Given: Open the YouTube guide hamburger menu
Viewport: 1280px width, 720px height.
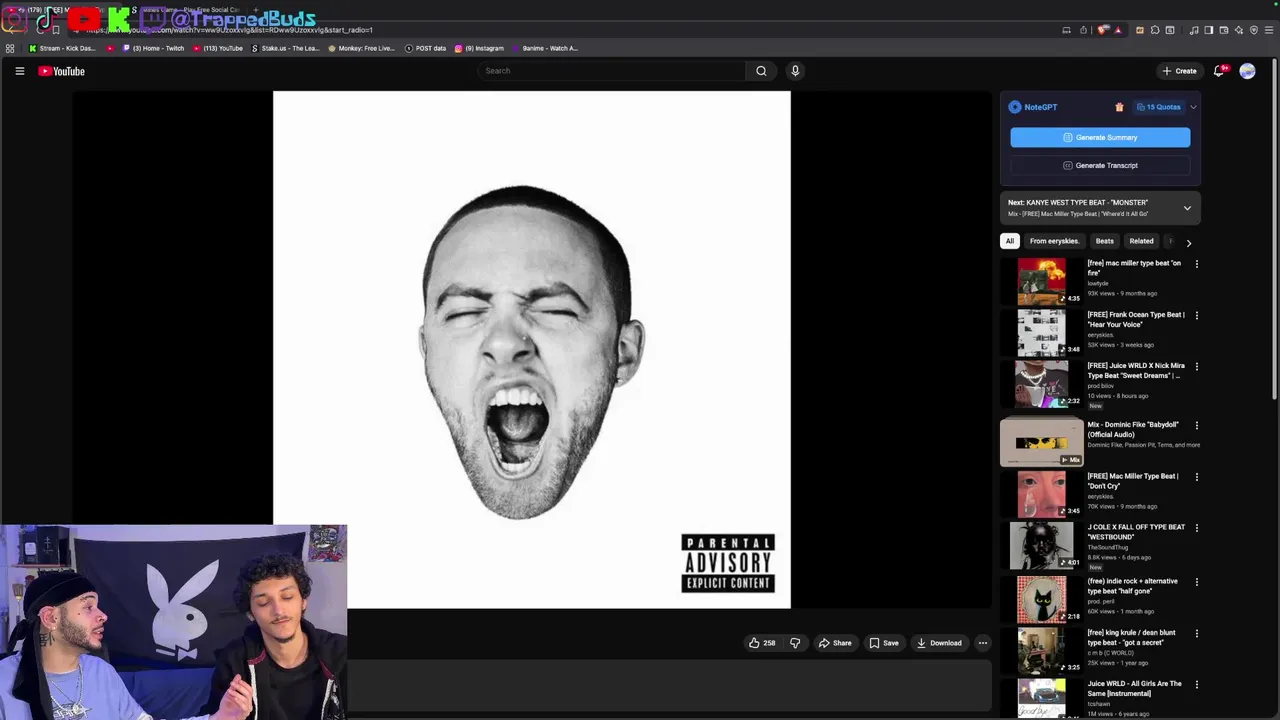Looking at the screenshot, I should 19,71.
